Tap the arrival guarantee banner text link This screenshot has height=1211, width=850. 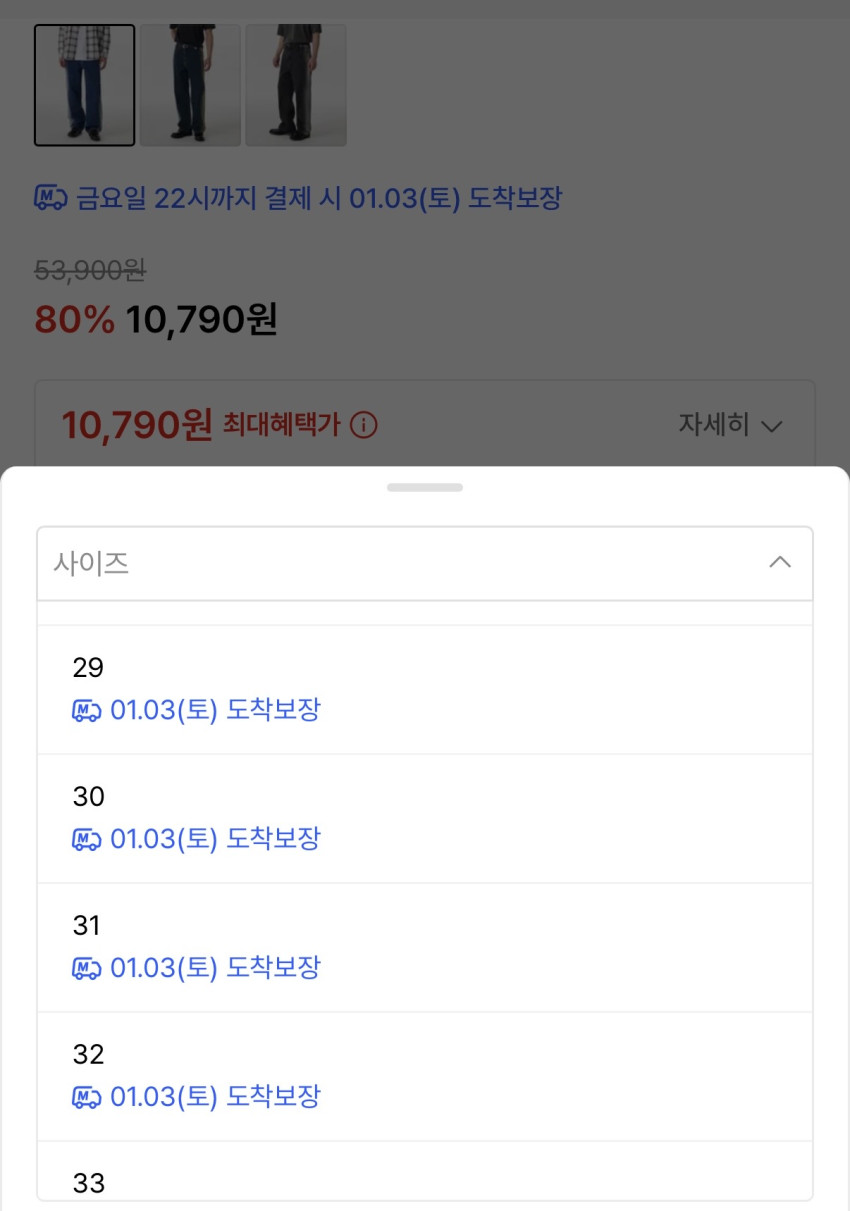click(318, 198)
